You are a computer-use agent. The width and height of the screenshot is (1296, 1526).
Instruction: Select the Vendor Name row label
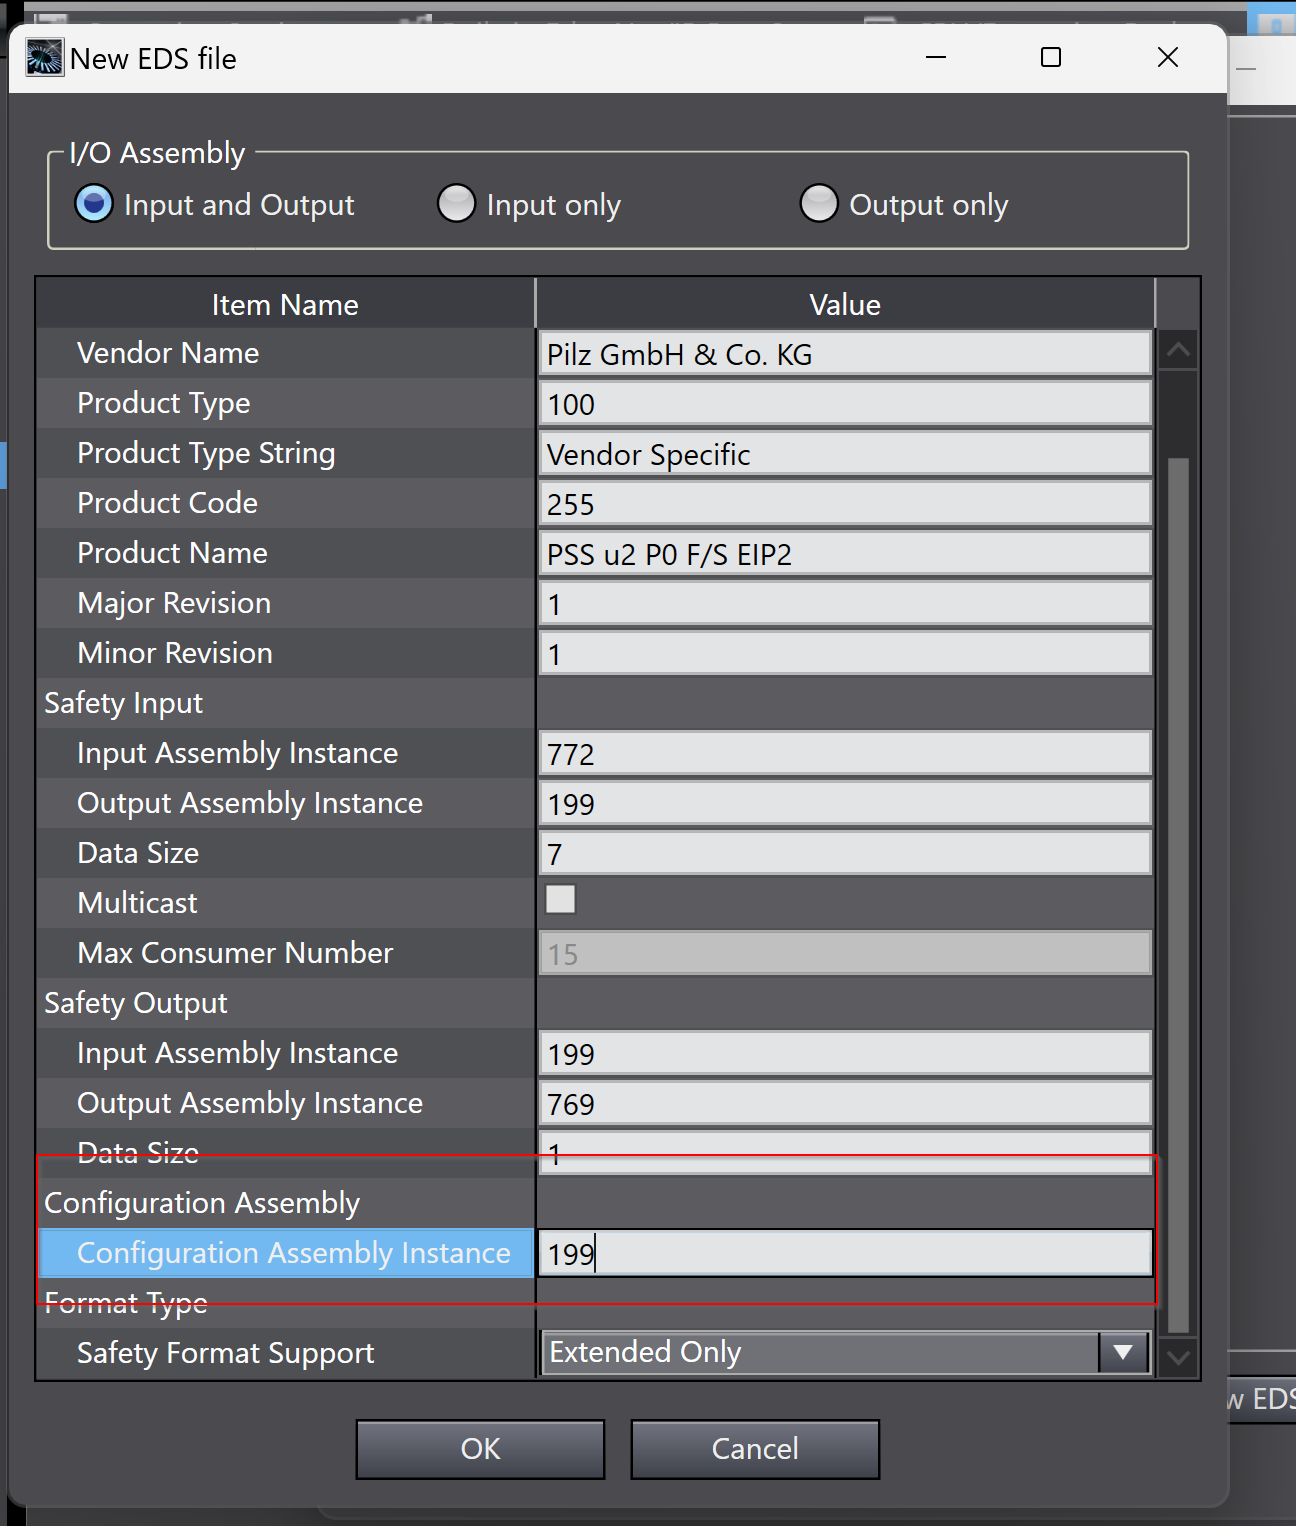point(168,353)
